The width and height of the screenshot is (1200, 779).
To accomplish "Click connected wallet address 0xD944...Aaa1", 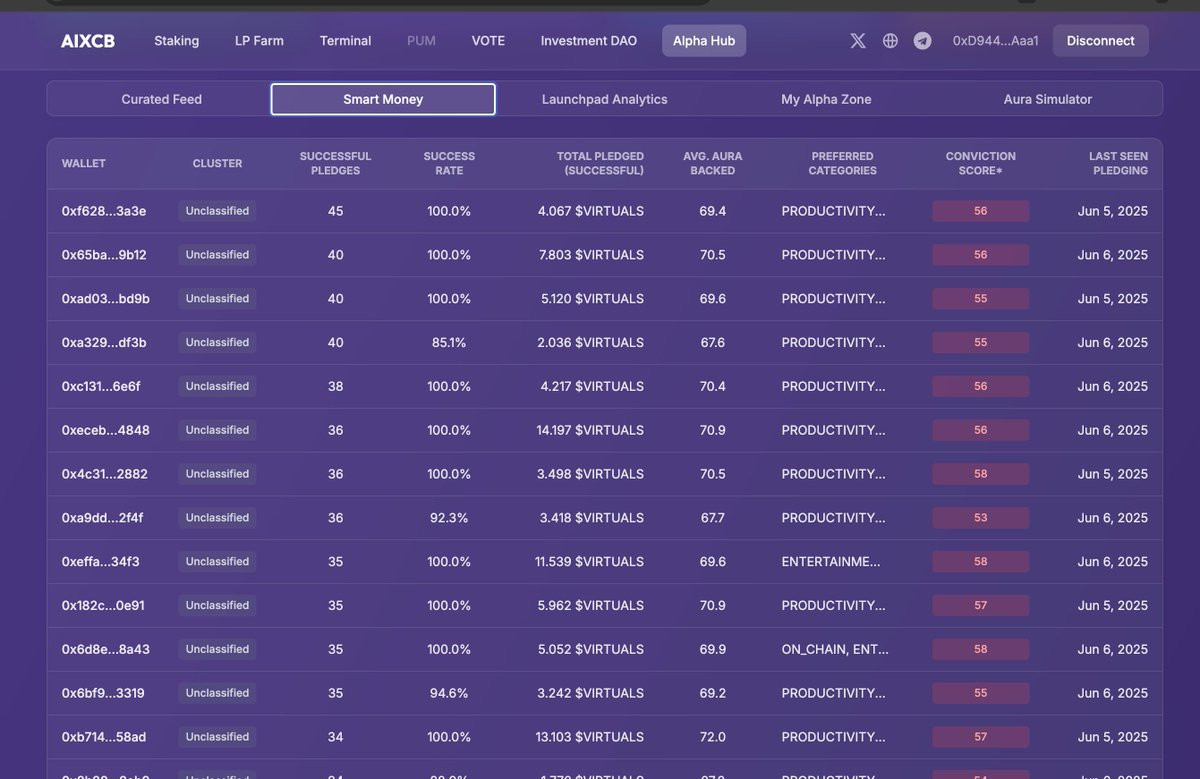I will click(995, 41).
